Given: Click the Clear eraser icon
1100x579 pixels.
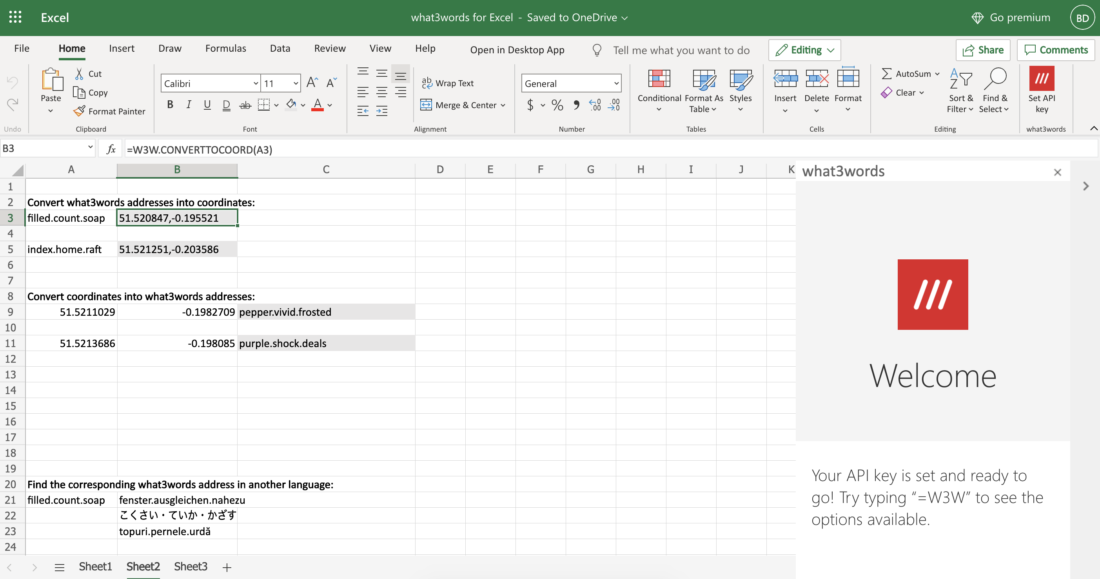Looking at the screenshot, I should tap(887, 93).
